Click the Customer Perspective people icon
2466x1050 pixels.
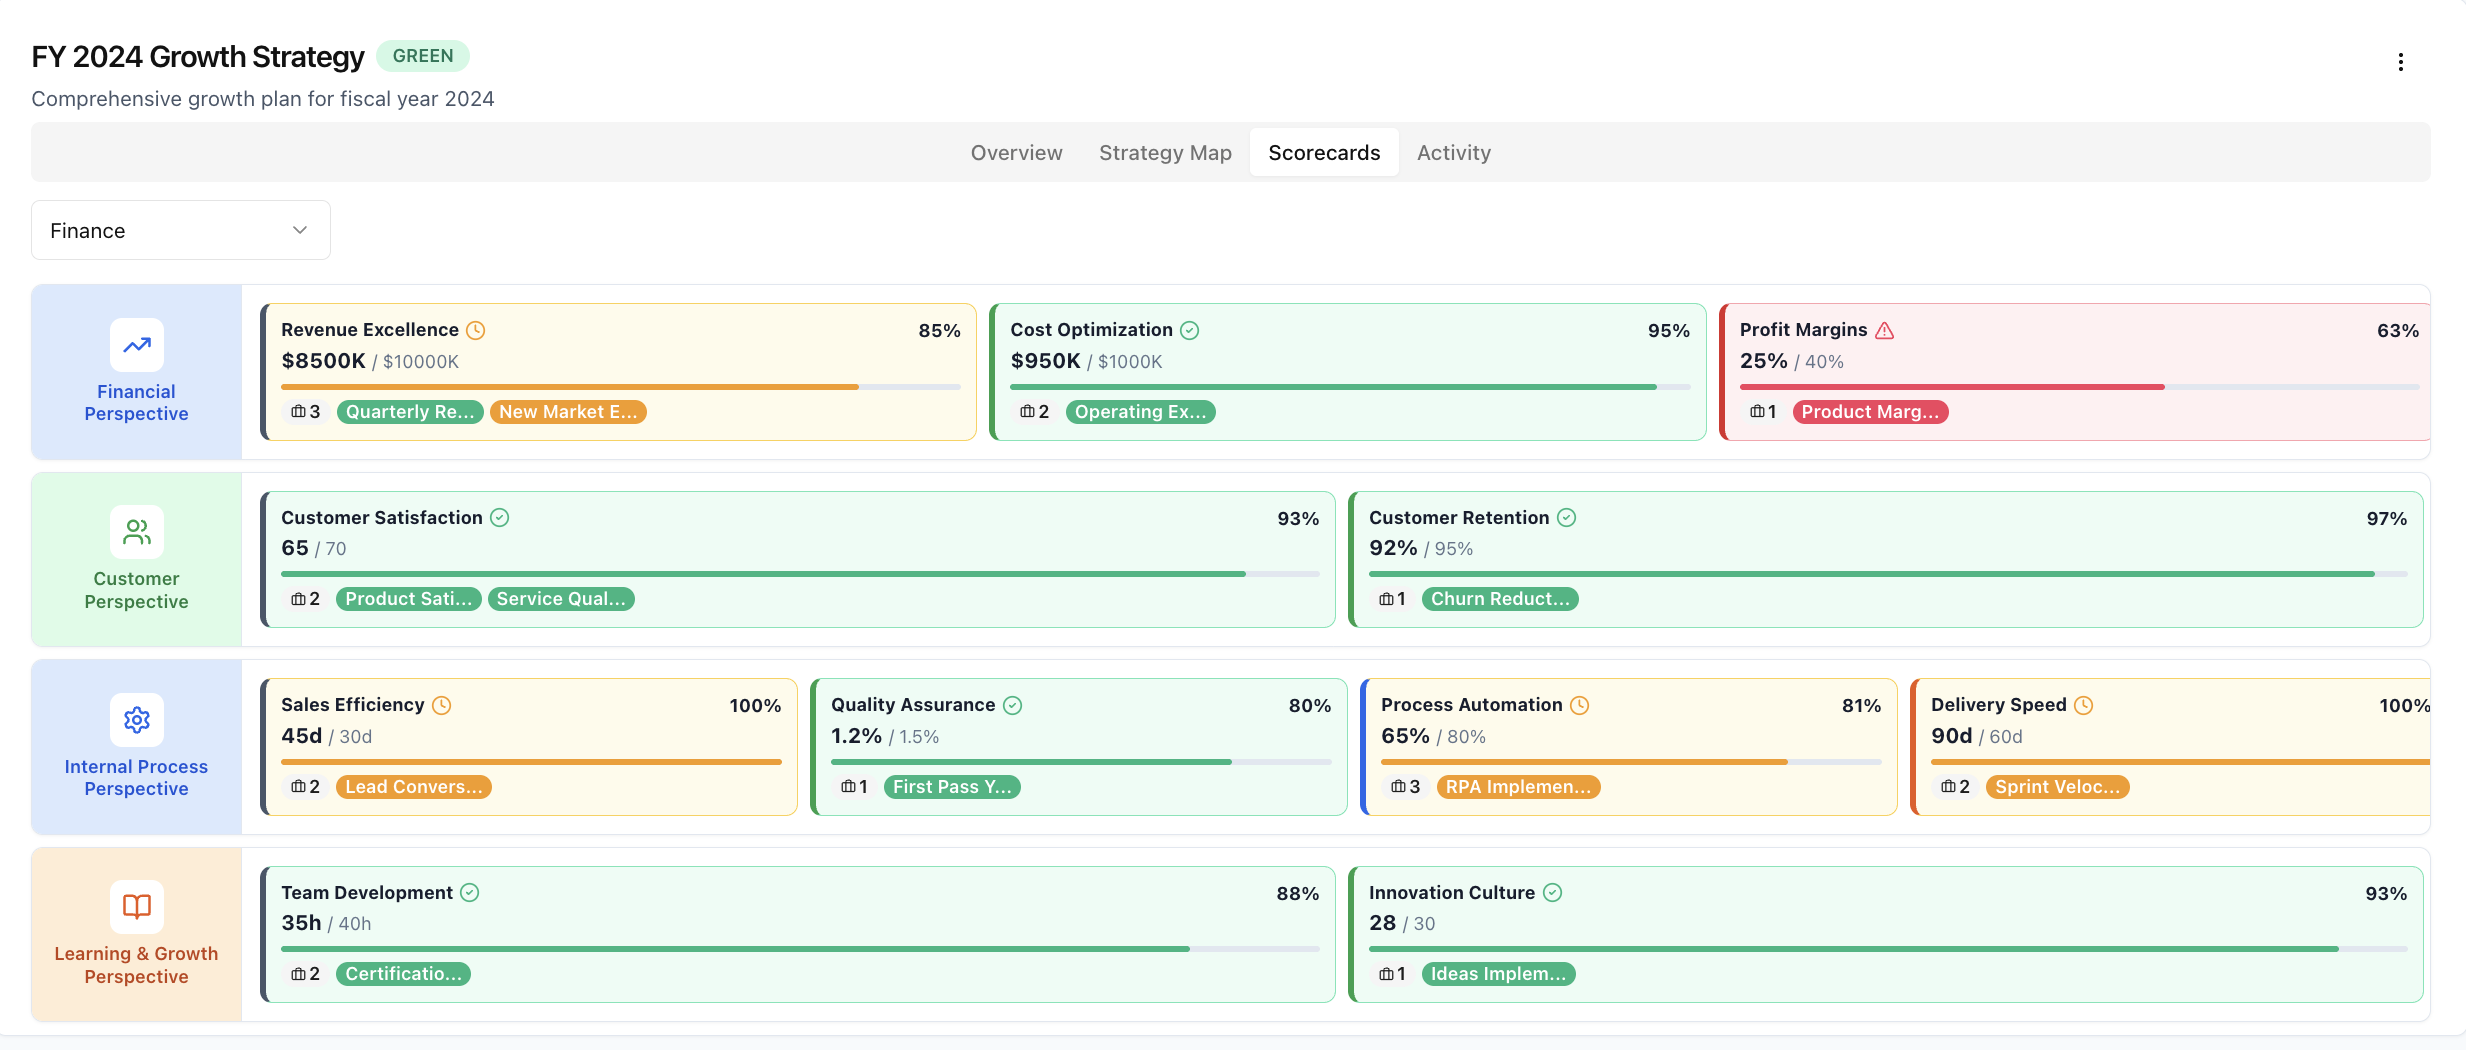[x=136, y=532]
